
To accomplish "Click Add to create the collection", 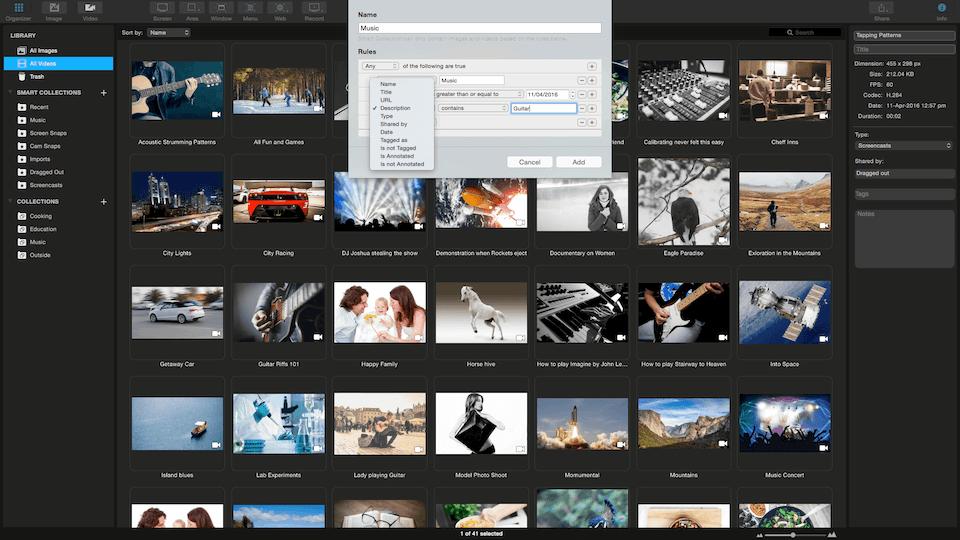I will [578, 162].
